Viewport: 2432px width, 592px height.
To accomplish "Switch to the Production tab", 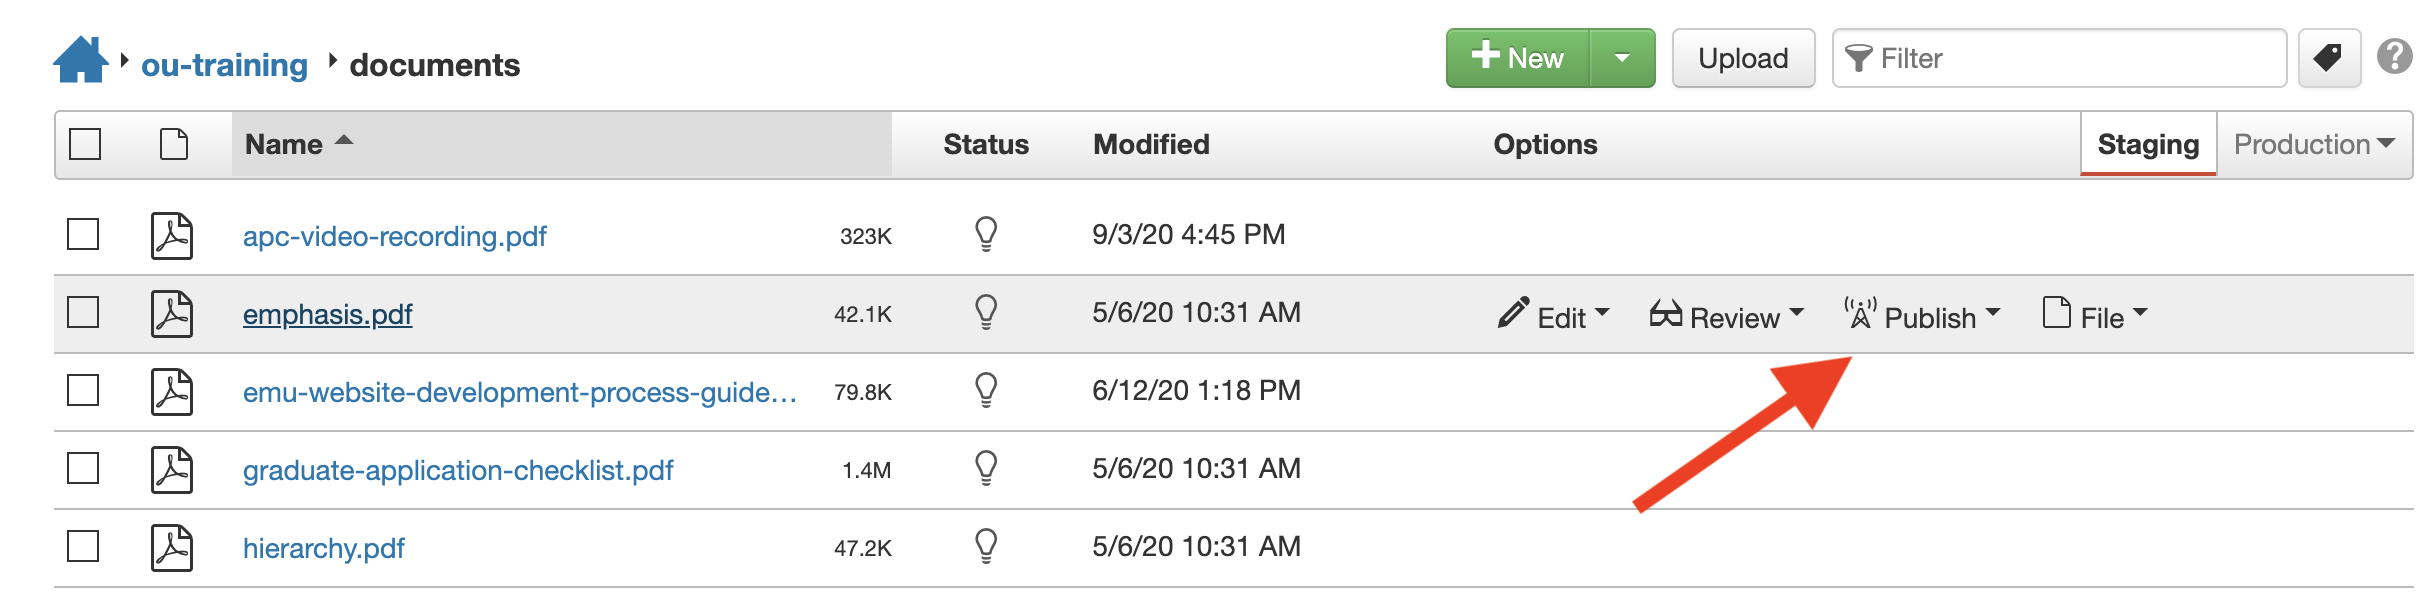I will [2314, 144].
